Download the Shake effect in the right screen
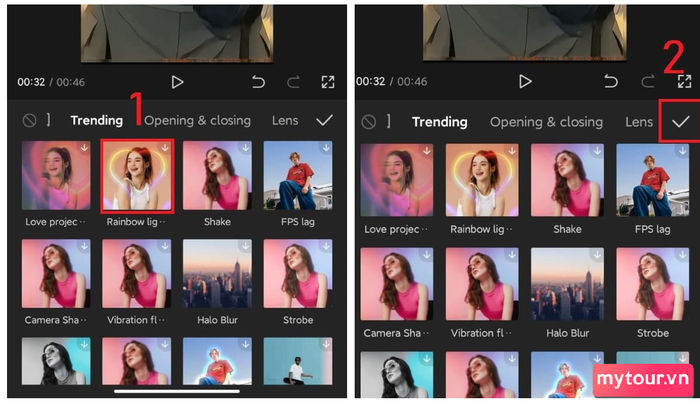This screenshot has width=700, height=405. point(597,151)
